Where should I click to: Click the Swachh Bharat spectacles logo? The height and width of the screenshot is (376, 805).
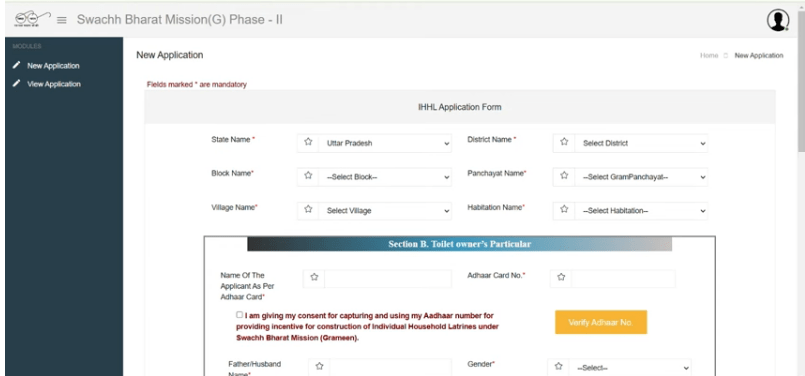click(x=32, y=20)
